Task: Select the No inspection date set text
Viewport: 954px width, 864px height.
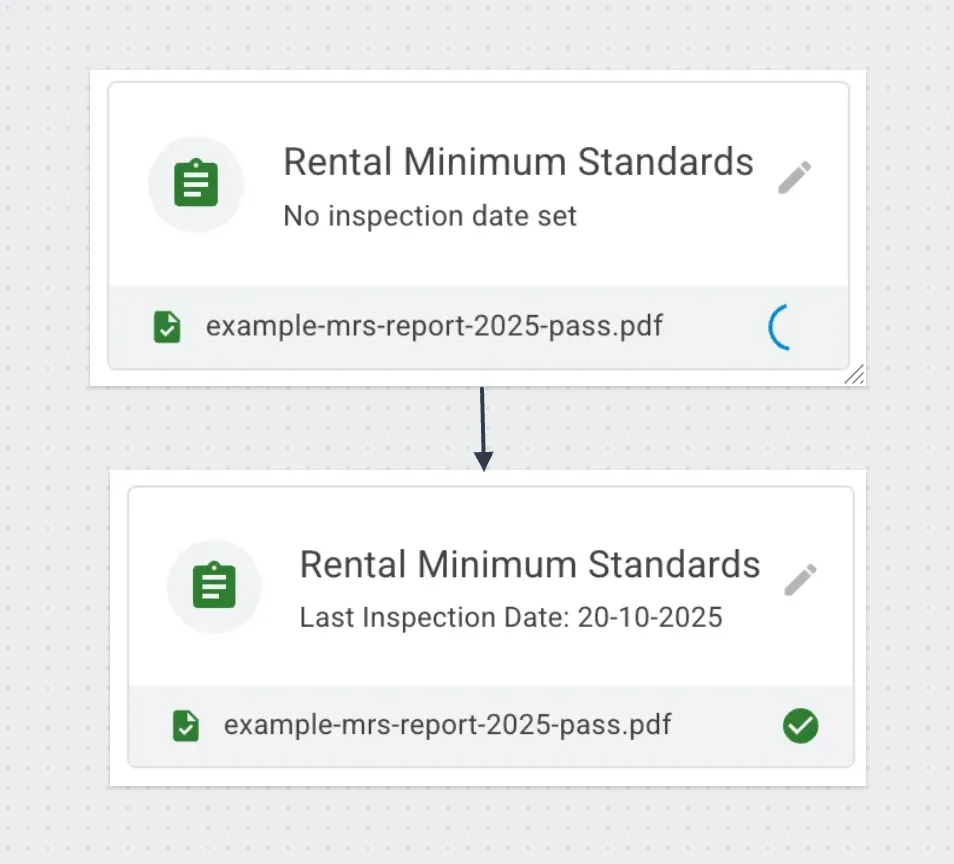Action: pos(430,216)
